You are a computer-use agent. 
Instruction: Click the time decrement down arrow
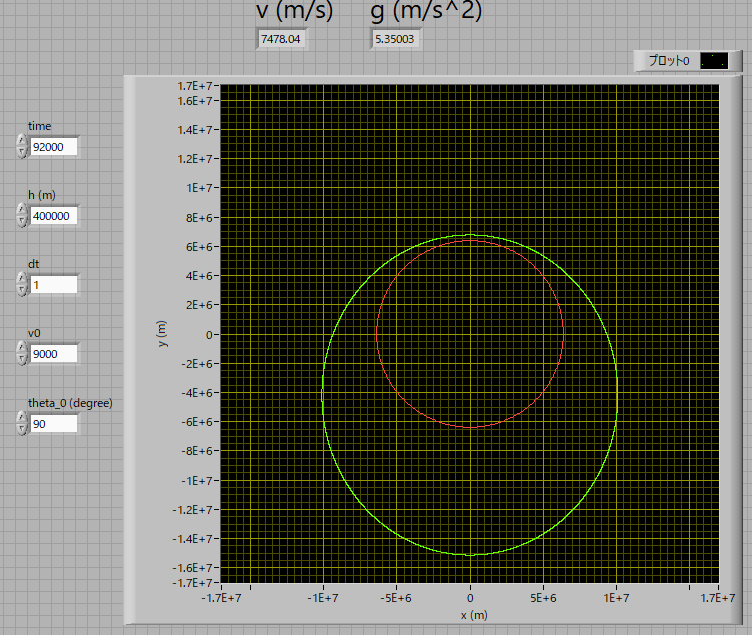[22, 152]
